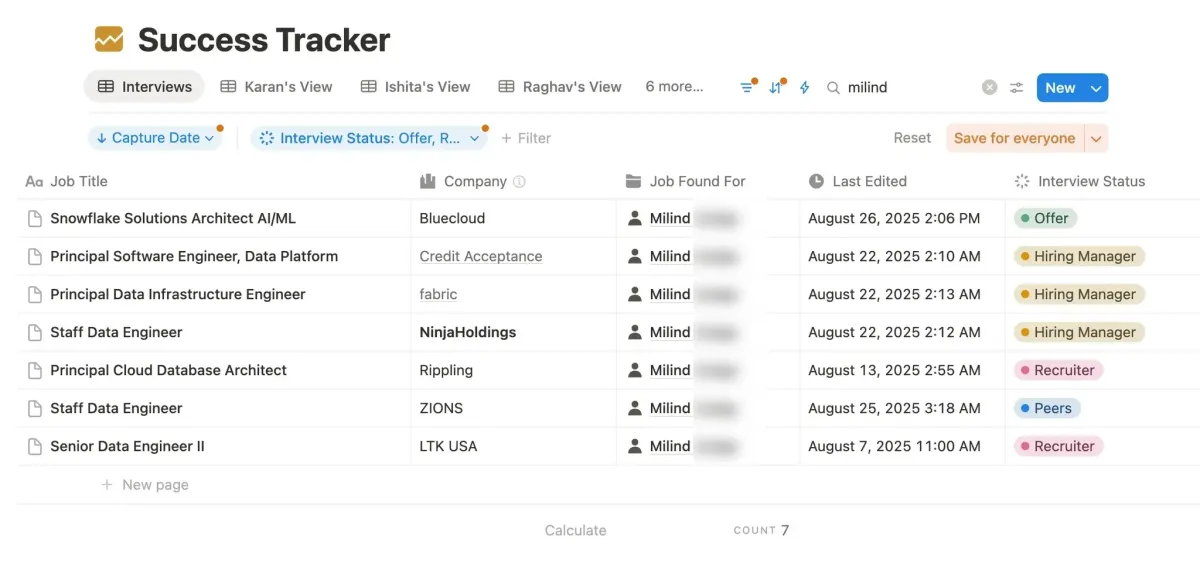Switch to Karan's View tab
Screen dimensions: 1200x581
[276, 87]
